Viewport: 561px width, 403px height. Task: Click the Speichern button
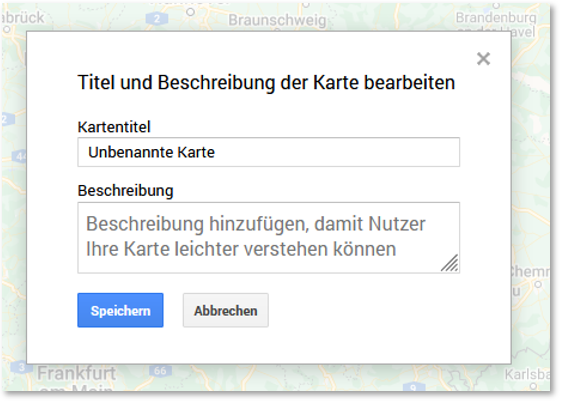click(x=120, y=310)
